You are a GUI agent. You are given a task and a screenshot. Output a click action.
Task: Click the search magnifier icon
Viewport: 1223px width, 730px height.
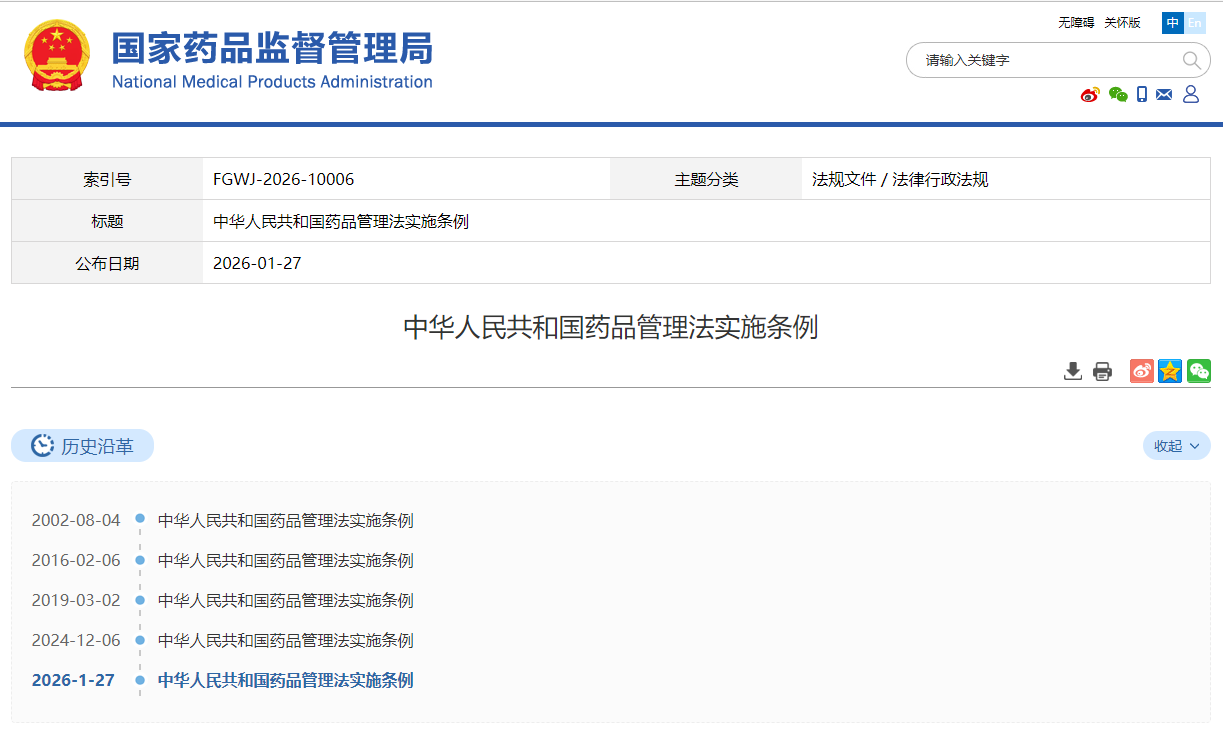click(x=1191, y=60)
